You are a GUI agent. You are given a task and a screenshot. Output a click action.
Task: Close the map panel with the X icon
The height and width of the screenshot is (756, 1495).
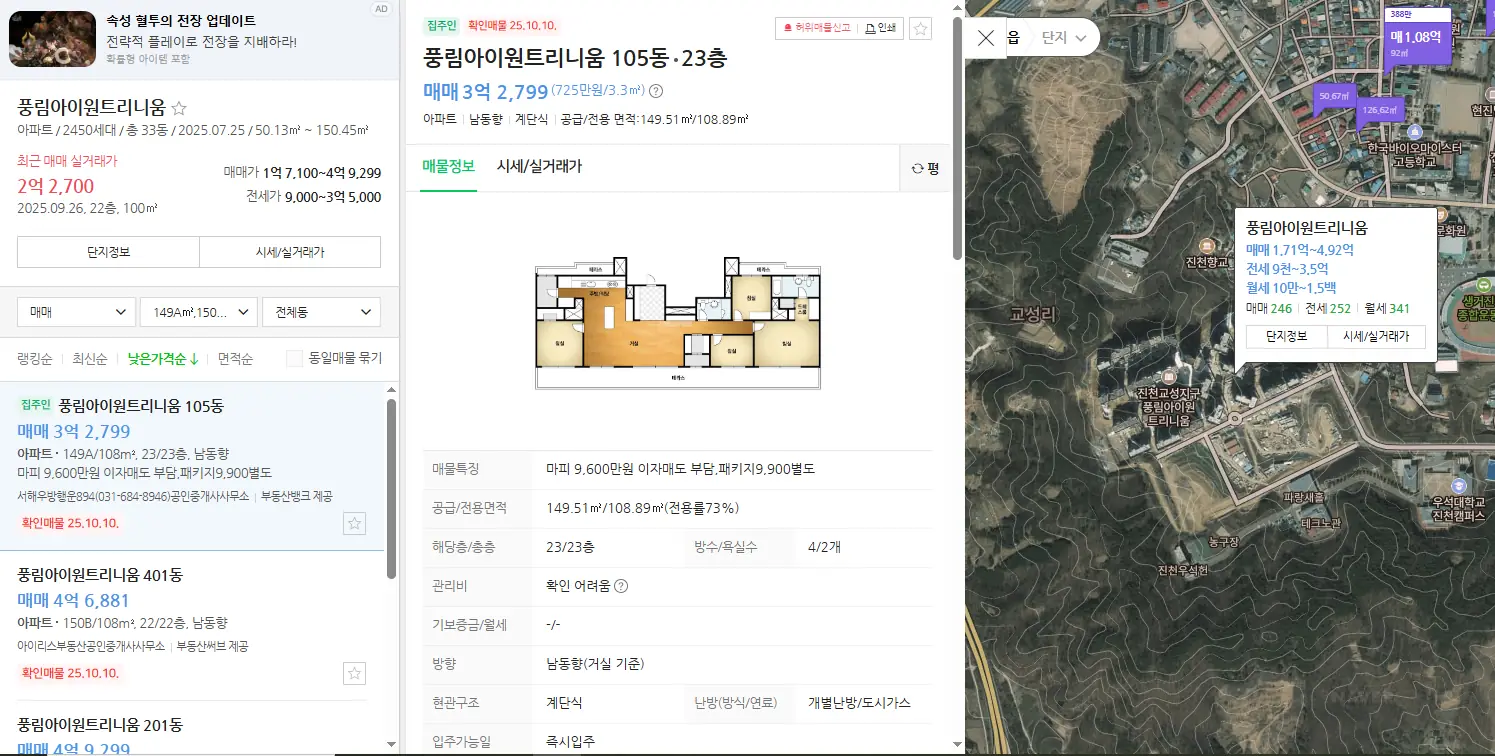(985, 38)
